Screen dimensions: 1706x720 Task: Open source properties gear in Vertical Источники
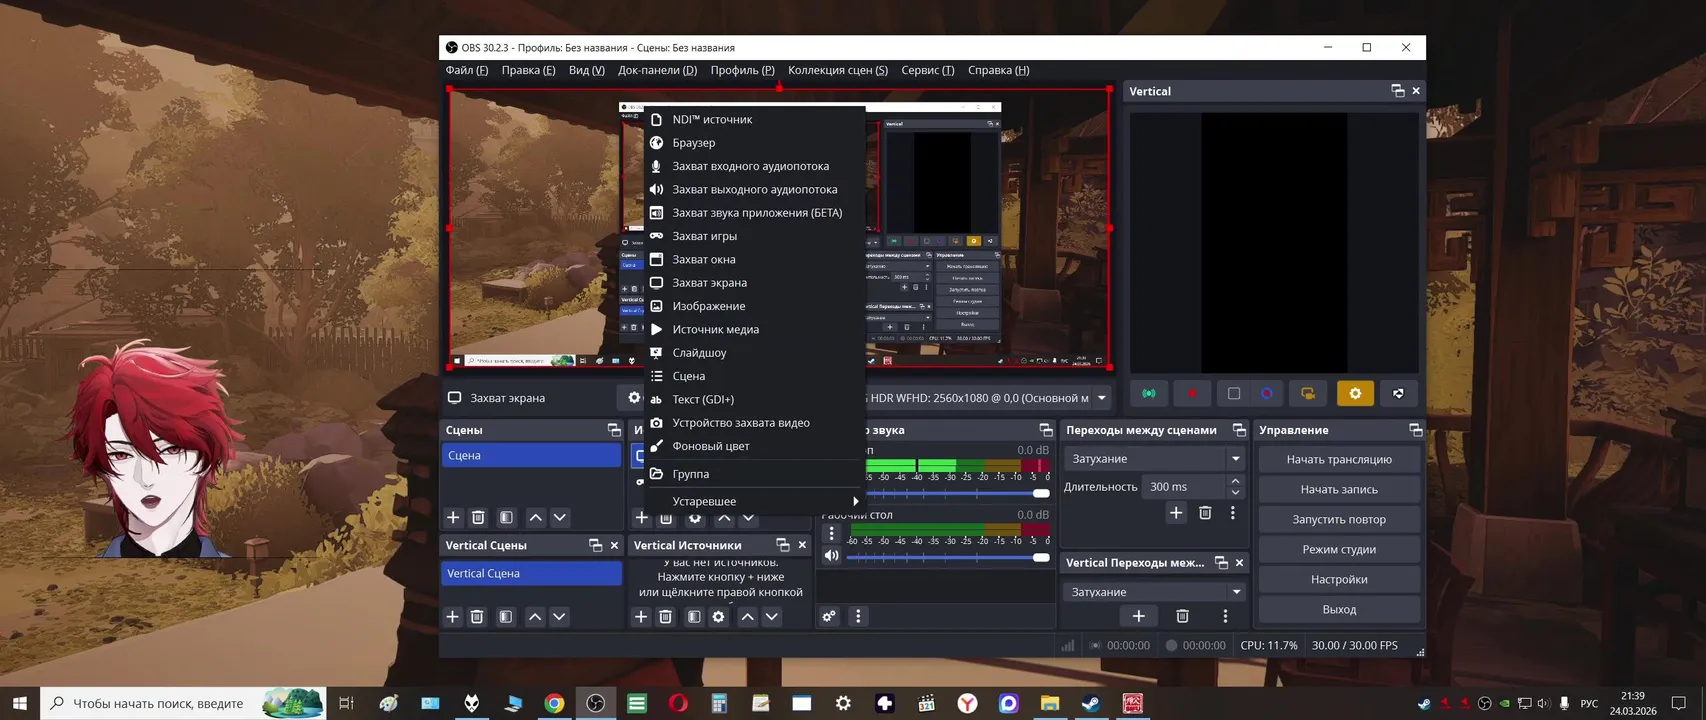pos(718,616)
